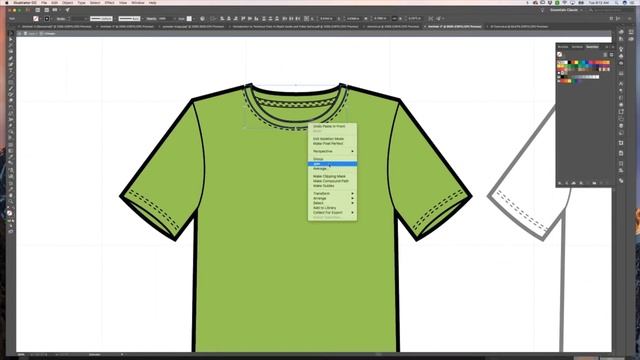Pick the black swatch in Swatches panel
This screenshot has height=360, width=640.
click(x=570, y=62)
